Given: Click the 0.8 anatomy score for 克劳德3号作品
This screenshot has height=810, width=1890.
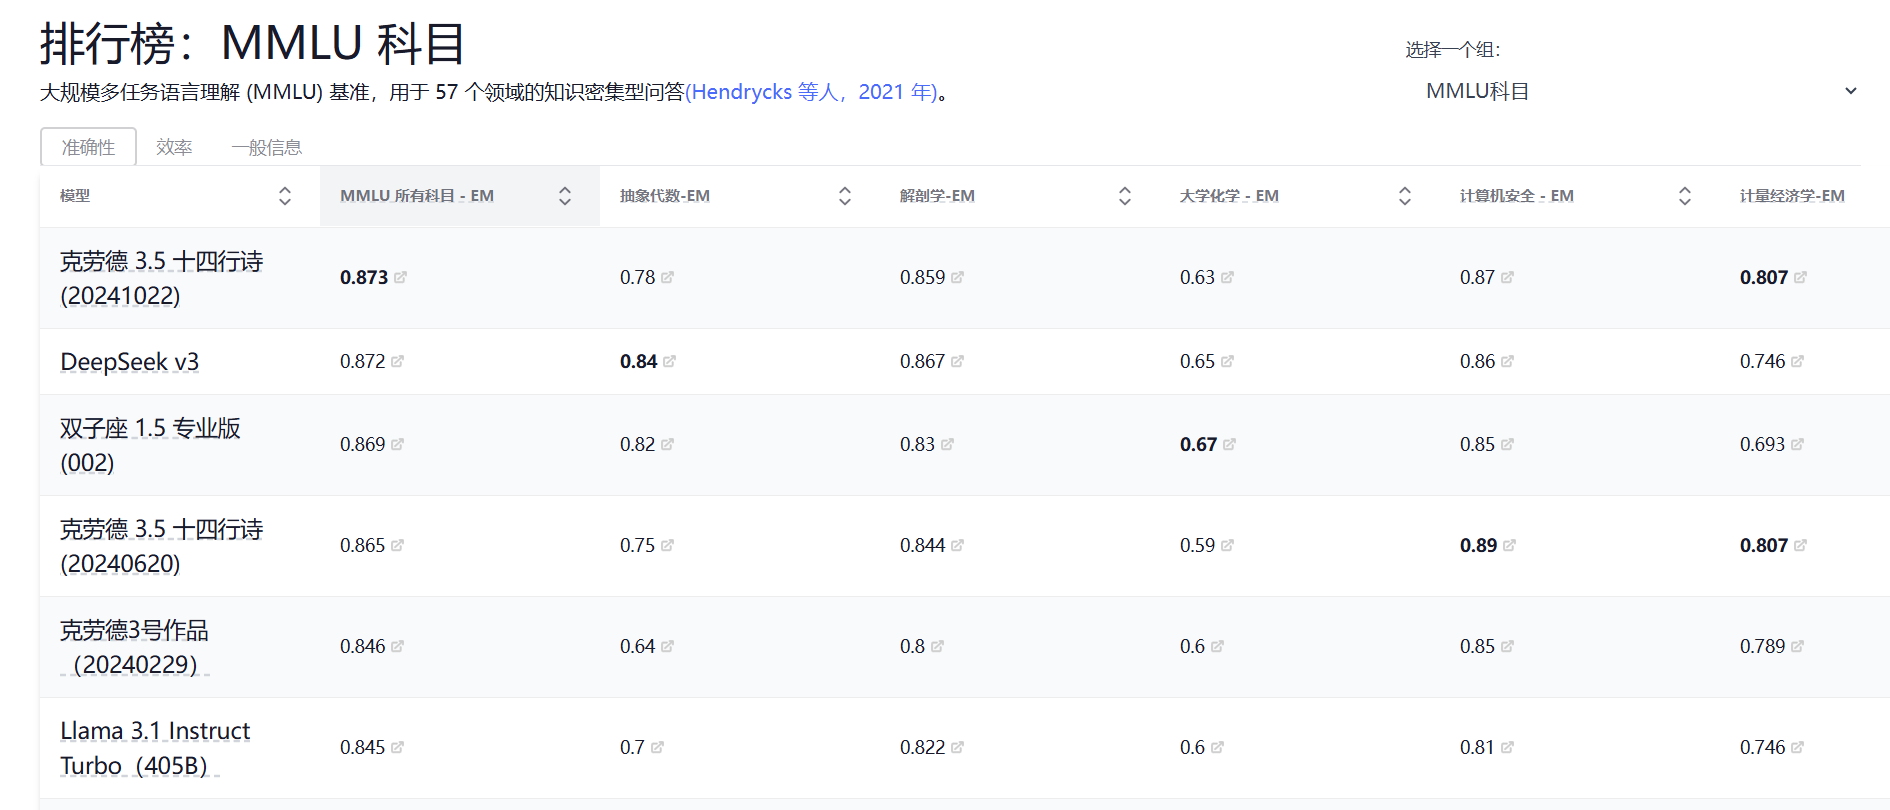Looking at the screenshot, I should tap(912, 646).
